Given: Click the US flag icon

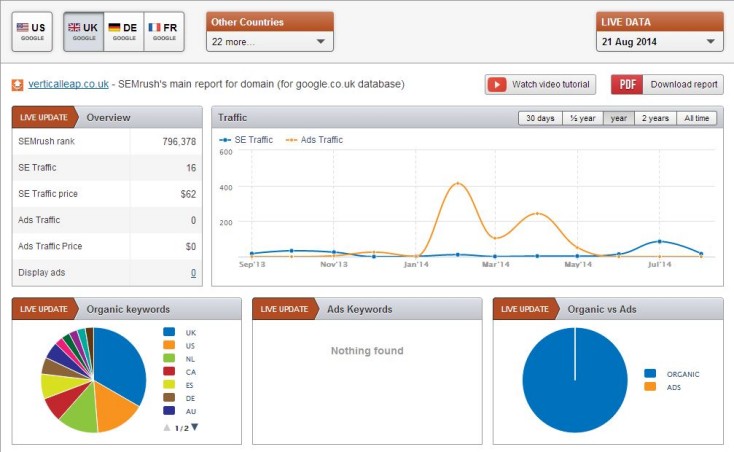Looking at the screenshot, I should point(22,27).
